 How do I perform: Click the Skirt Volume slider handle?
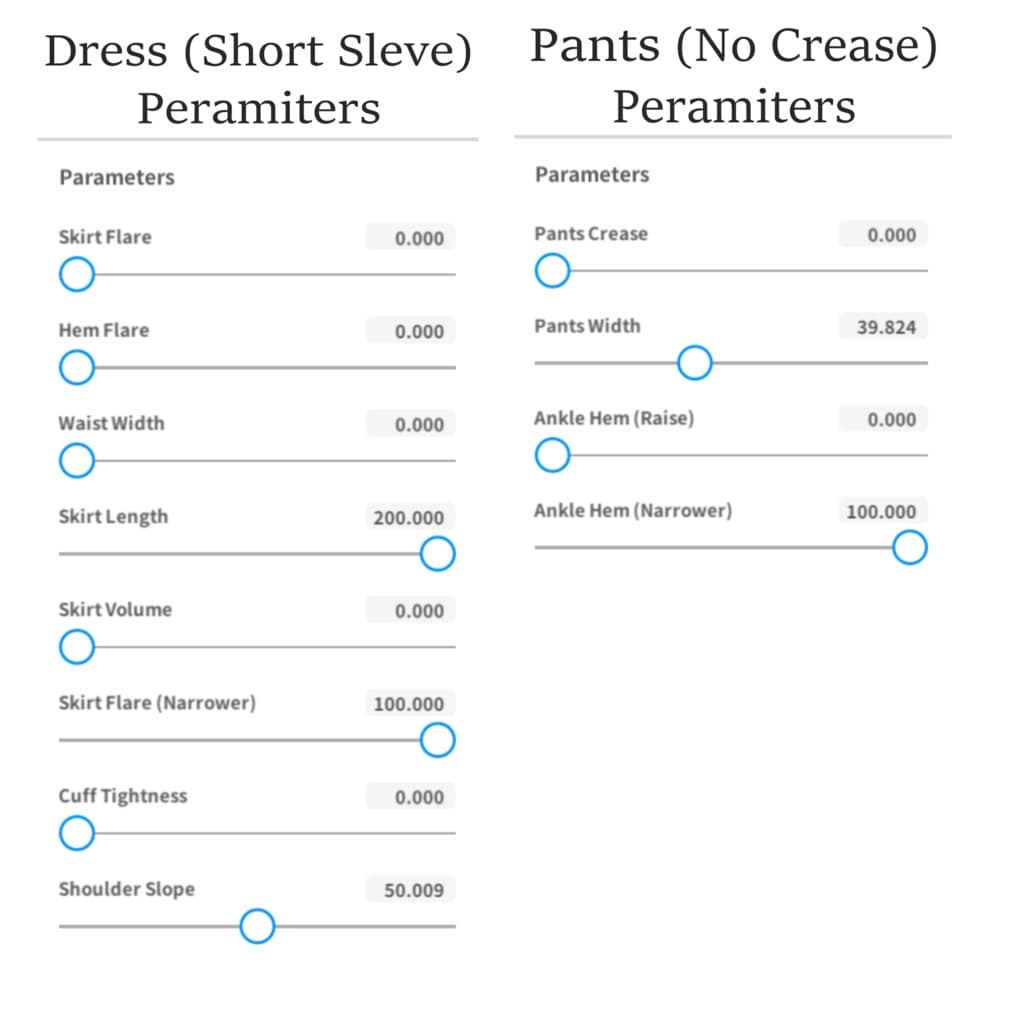point(76,647)
